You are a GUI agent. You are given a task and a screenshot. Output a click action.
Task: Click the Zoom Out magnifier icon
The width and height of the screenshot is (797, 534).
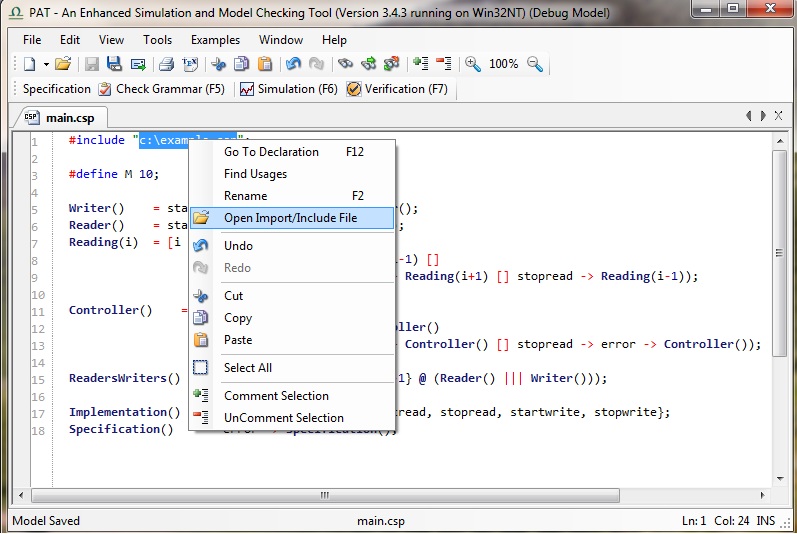coord(535,64)
